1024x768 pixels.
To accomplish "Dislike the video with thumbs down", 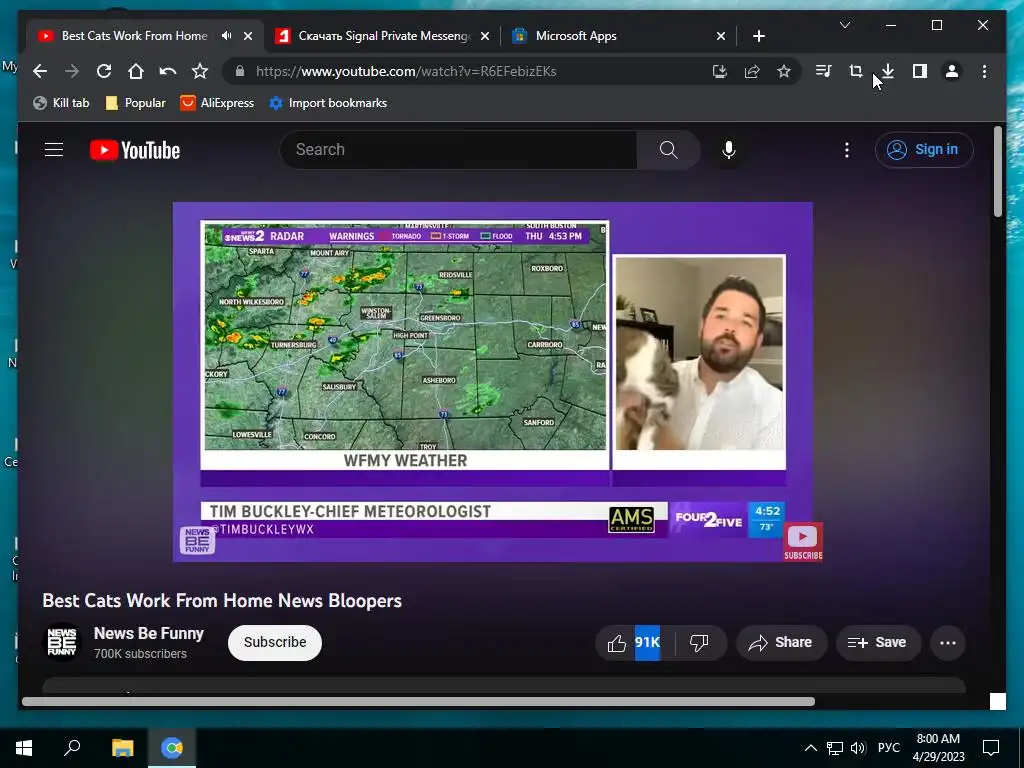I will 699,643.
